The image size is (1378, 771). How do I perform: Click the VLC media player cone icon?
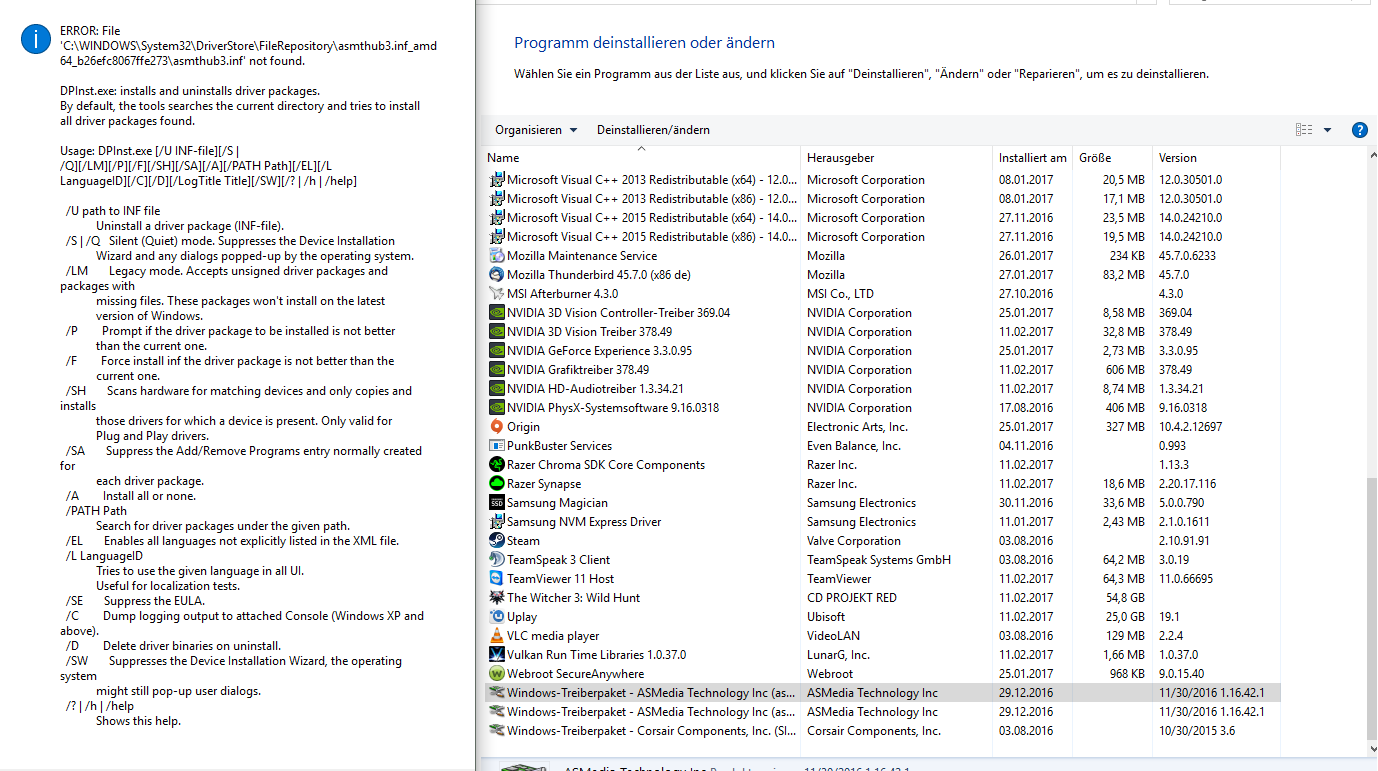(x=497, y=636)
